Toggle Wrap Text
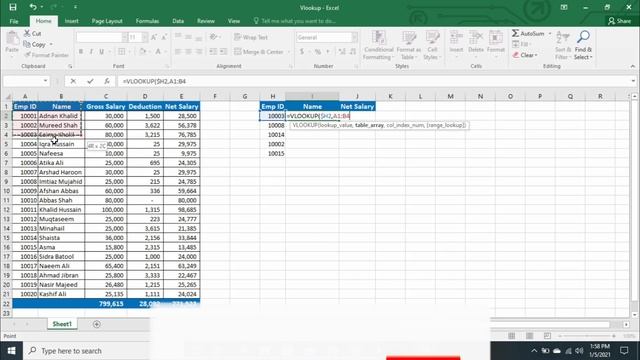Viewport: 640px width, 360px height. pos(251,37)
